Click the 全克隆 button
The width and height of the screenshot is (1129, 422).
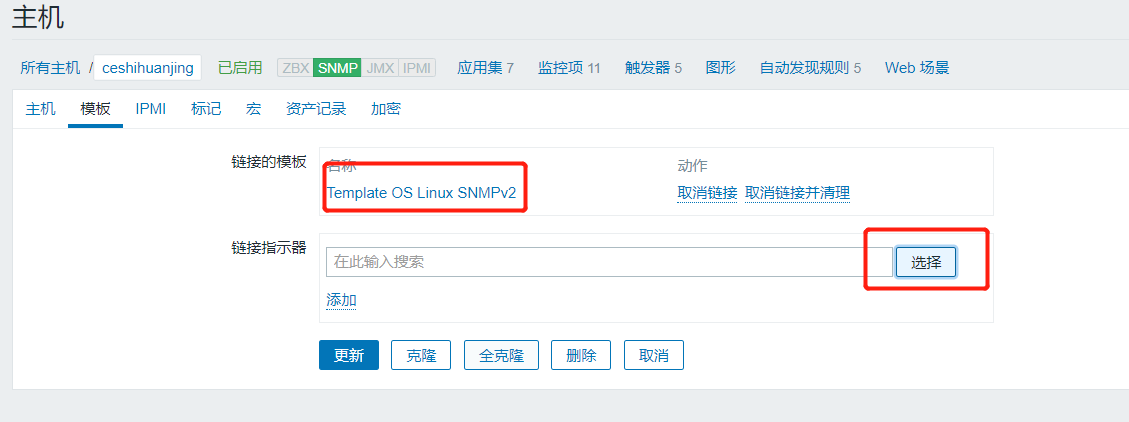(x=502, y=355)
